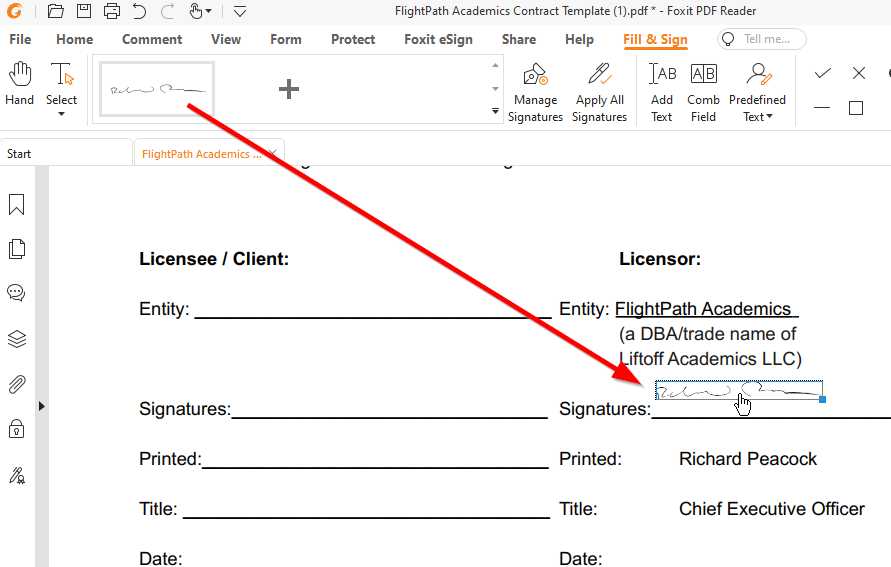Click the 'Liftoff Academics LLC)' text

coord(710,358)
